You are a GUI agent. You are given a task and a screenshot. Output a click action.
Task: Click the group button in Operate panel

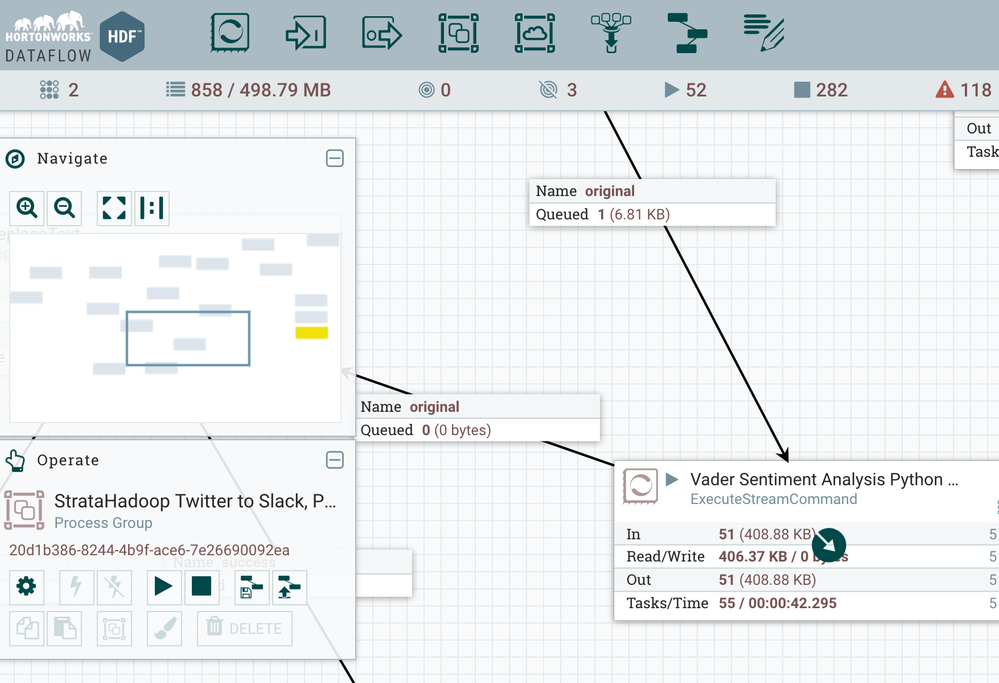(114, 629)
